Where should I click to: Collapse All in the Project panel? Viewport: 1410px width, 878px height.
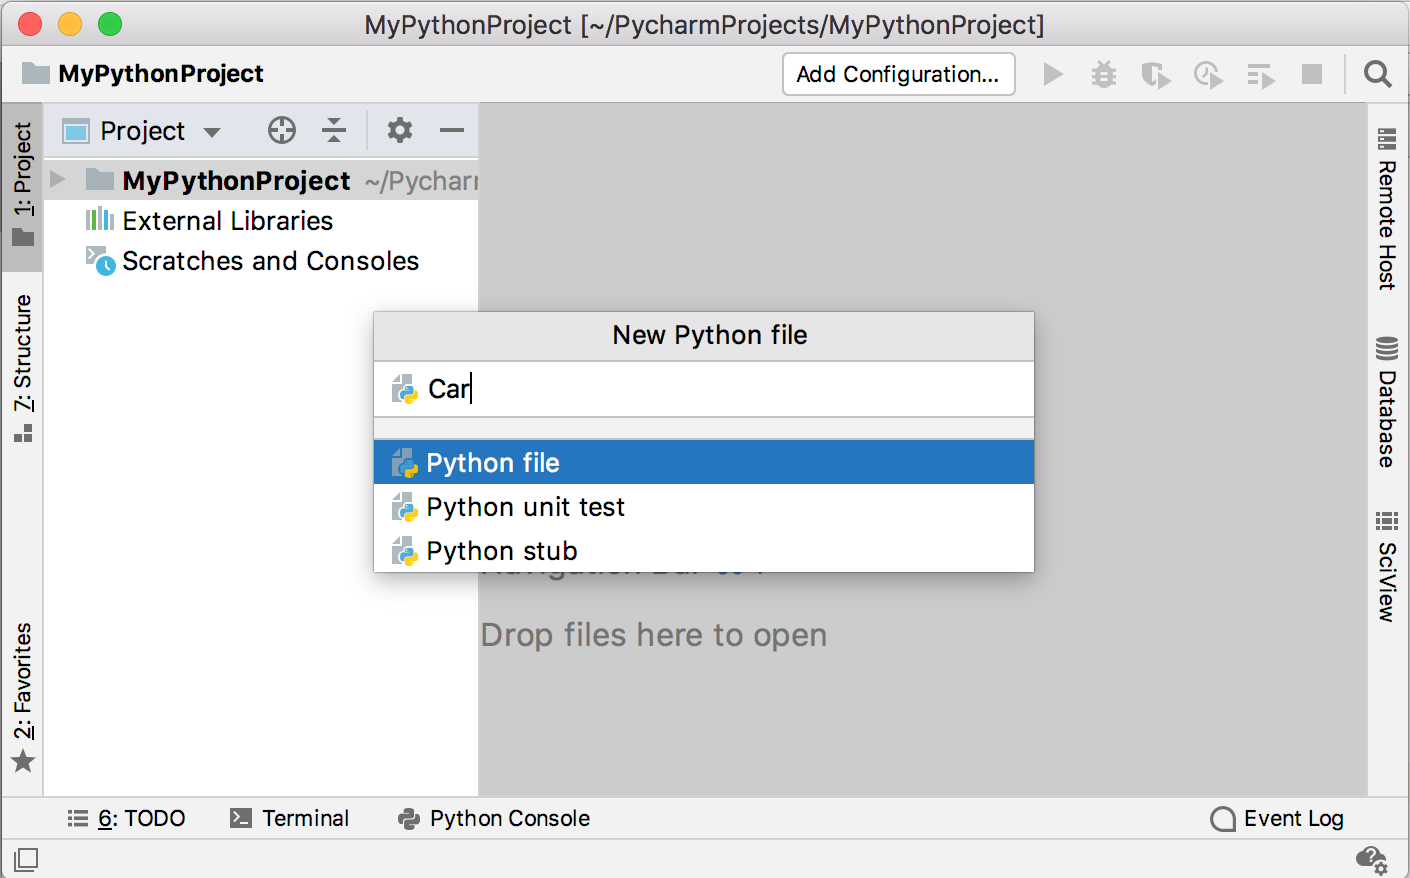[334, 130]
